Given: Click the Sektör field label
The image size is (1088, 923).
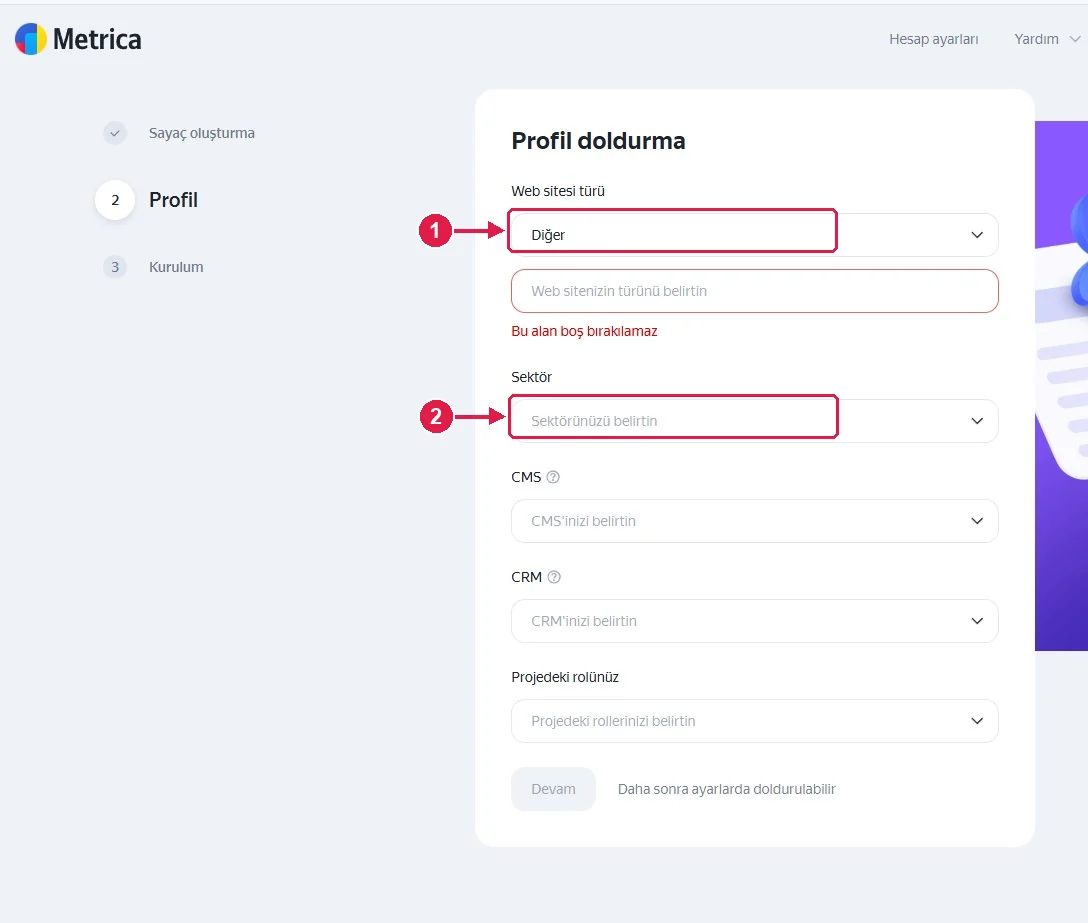Looking at the screenshot, I should (532, 378).
